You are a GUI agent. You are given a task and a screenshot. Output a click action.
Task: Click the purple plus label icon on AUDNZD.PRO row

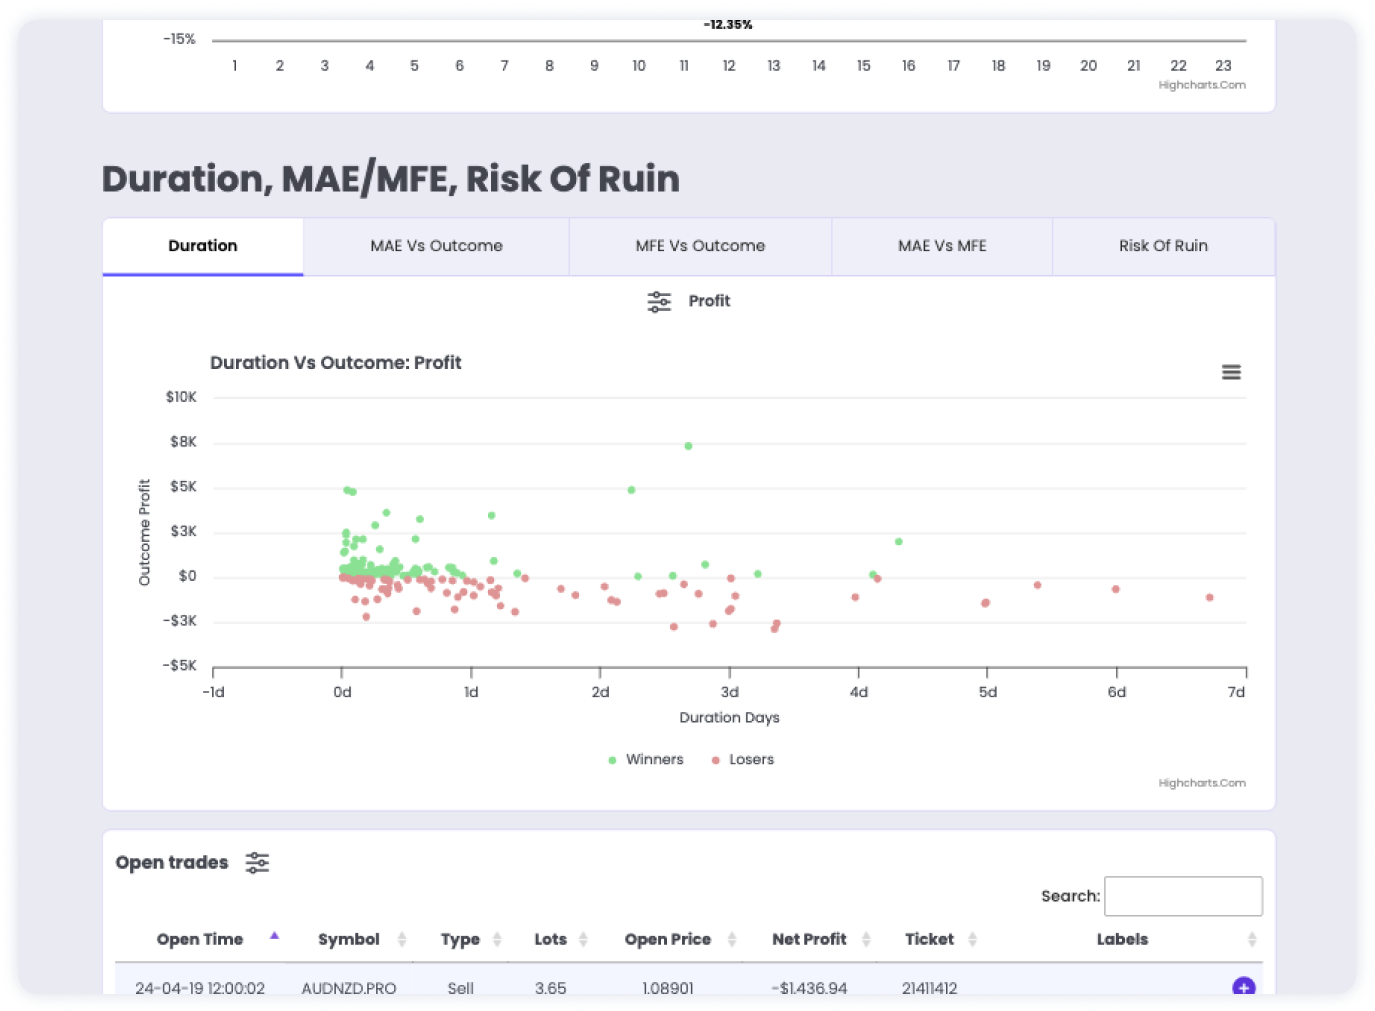(1242, 987)
